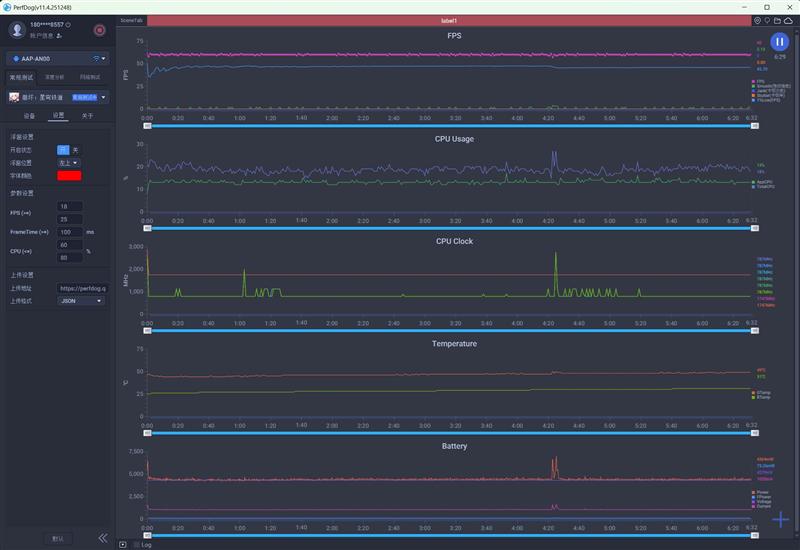Pick the red font color swatch
800x550 pixels.
[x=69, y=175]
